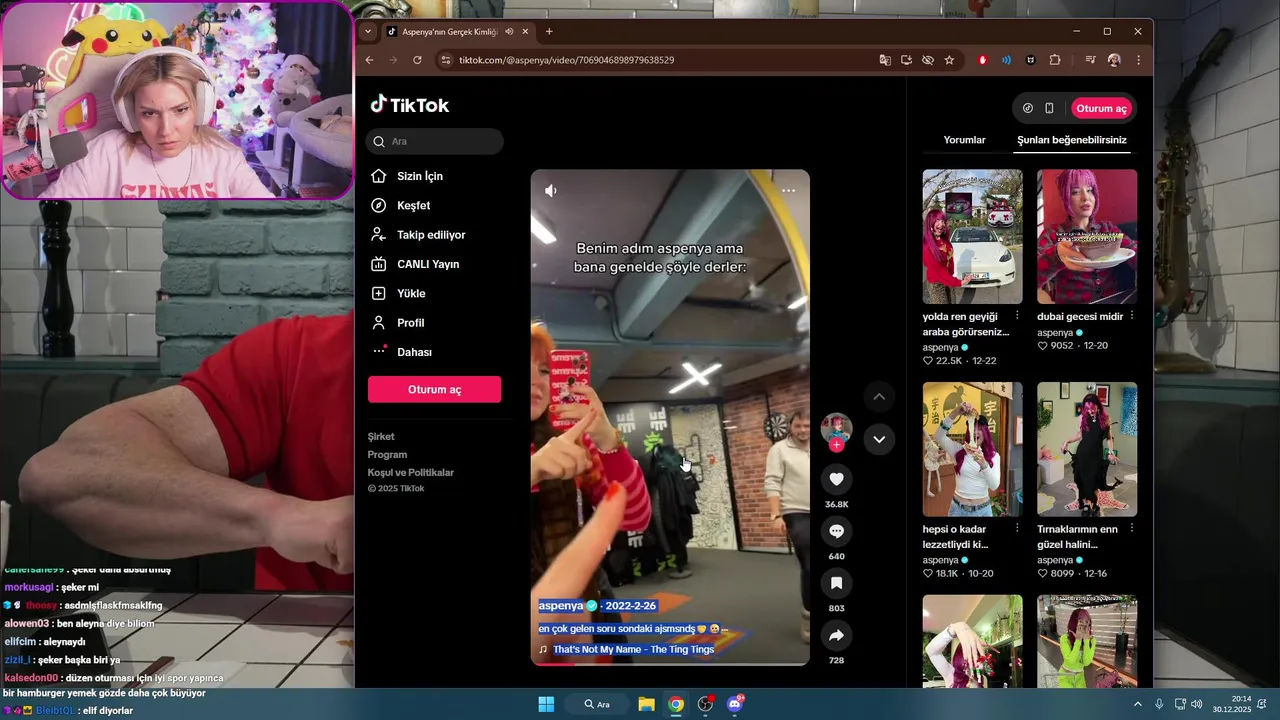
Task: Go to Takip ediliyor
Action: 417,235
